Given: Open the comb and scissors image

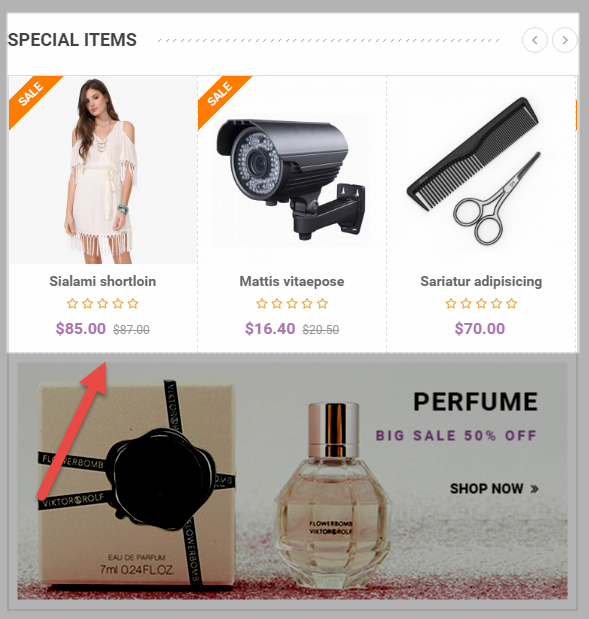Looking at the screenshot, I should pos(481,170).
